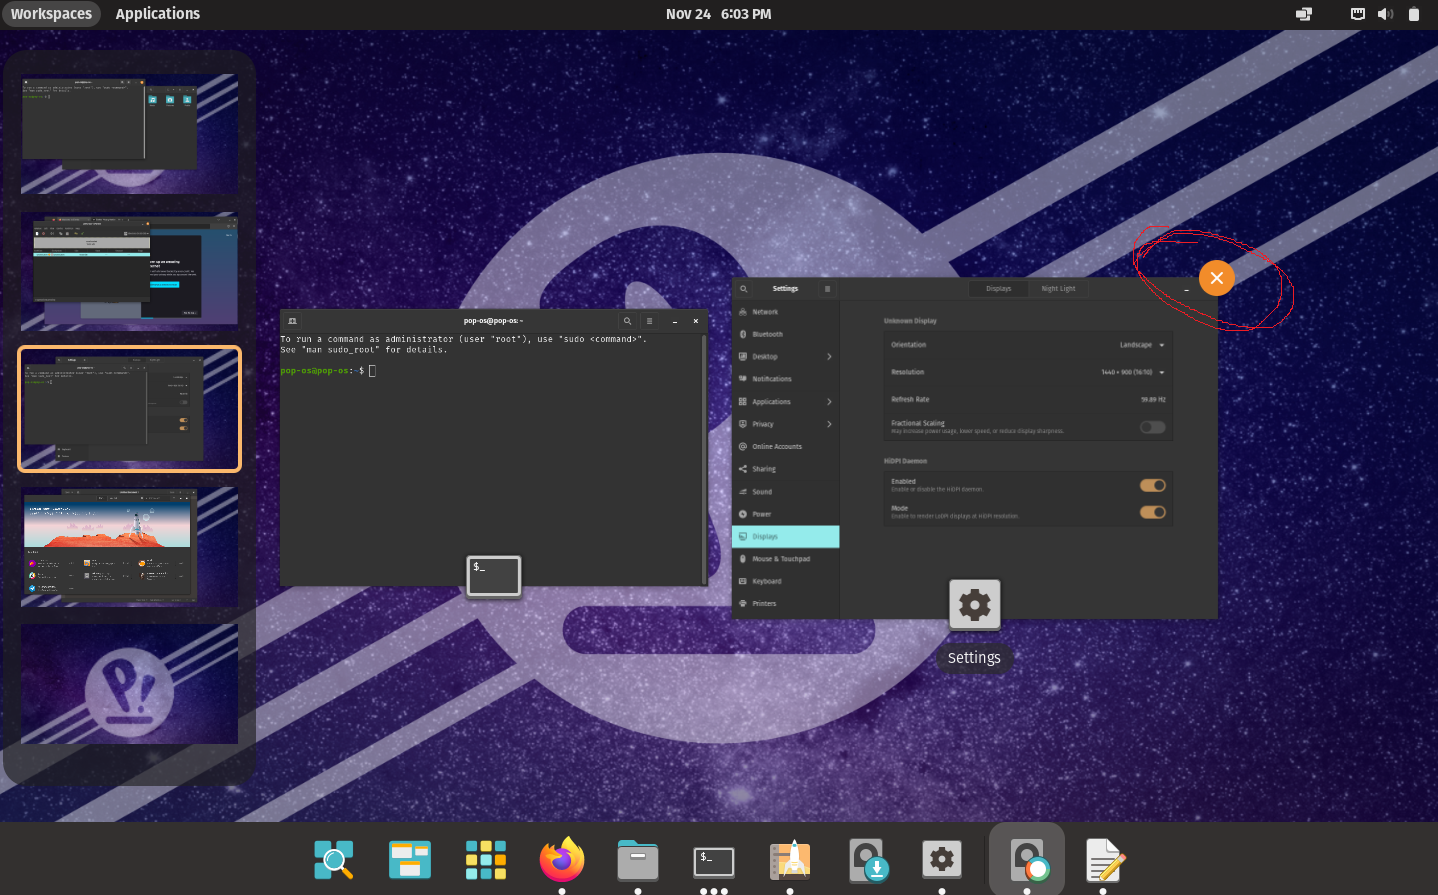Switch to the Night Light tab
The width and height of the screenshot is (1438, 895).
pos(1059,288)
